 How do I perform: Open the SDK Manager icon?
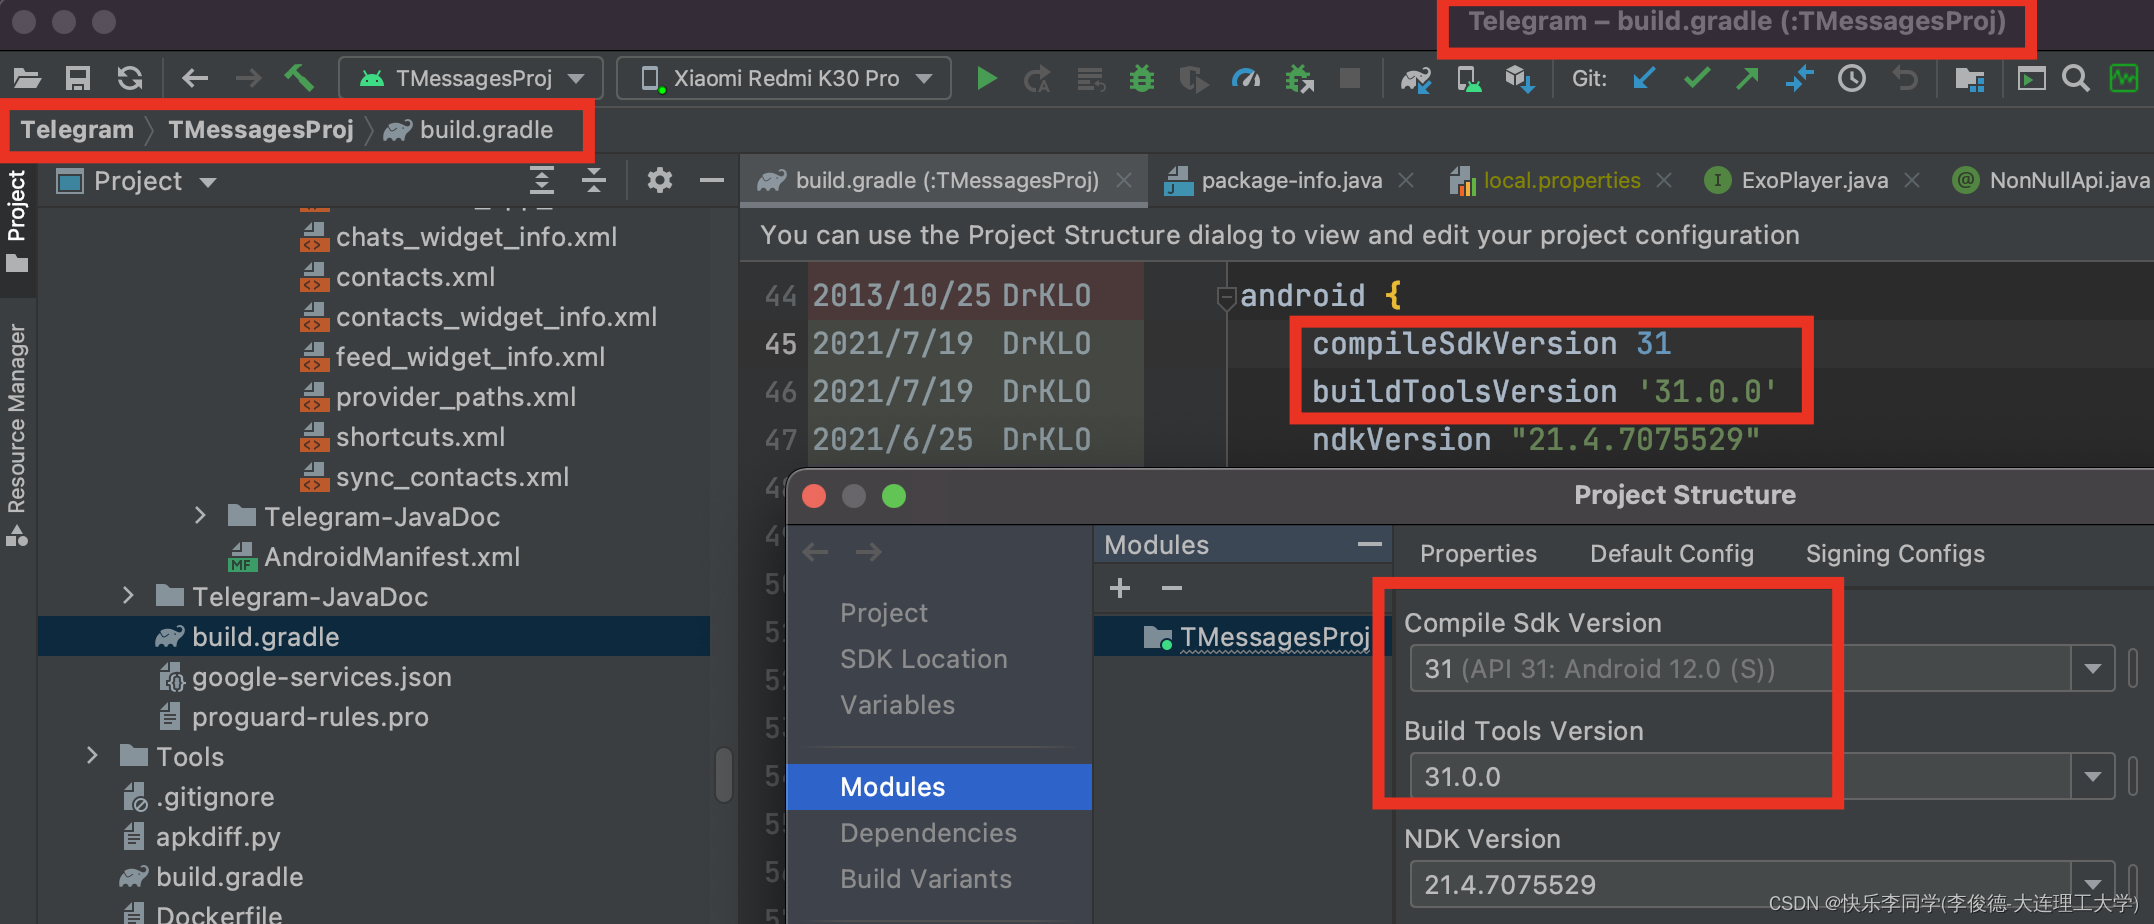(x=1520, y=78)
